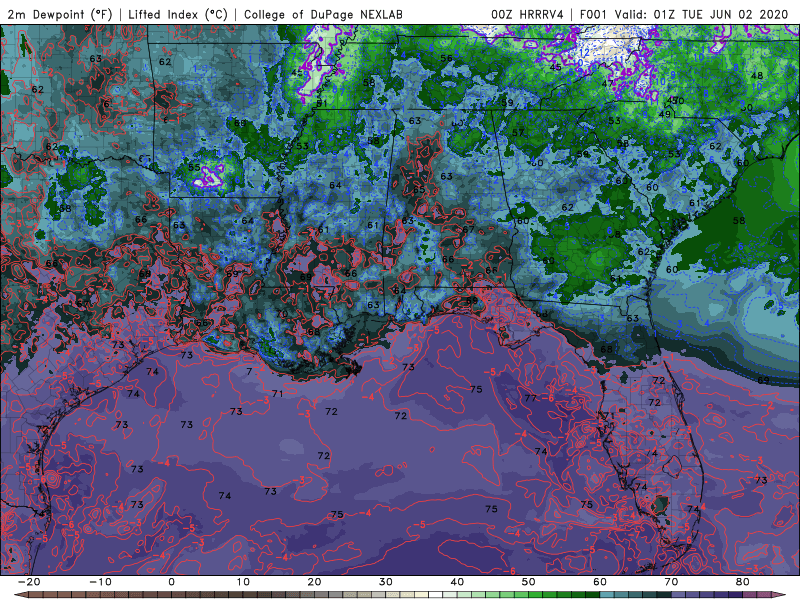Click the '48' dewpoint value on the map
This screenshot has width=800, height=600.
tap(757, 76)
